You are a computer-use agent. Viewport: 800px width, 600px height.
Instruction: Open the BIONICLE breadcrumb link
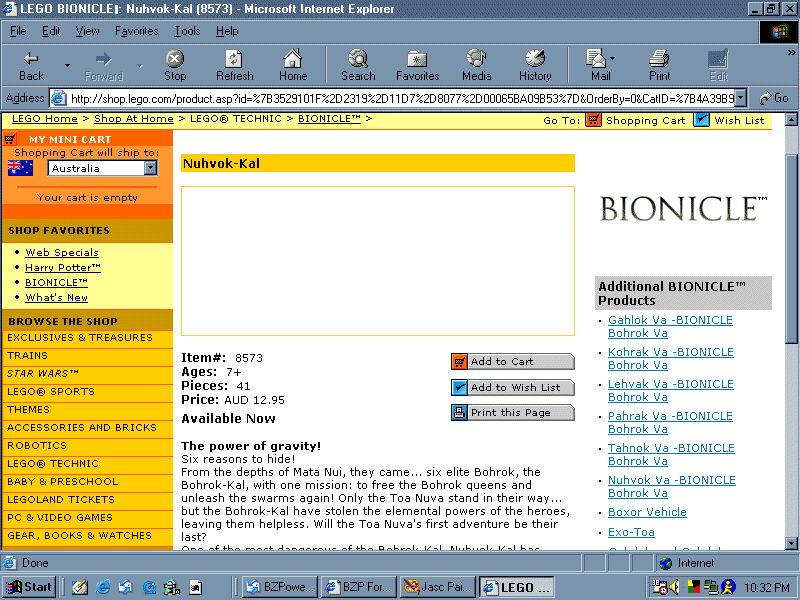(329, 119)
